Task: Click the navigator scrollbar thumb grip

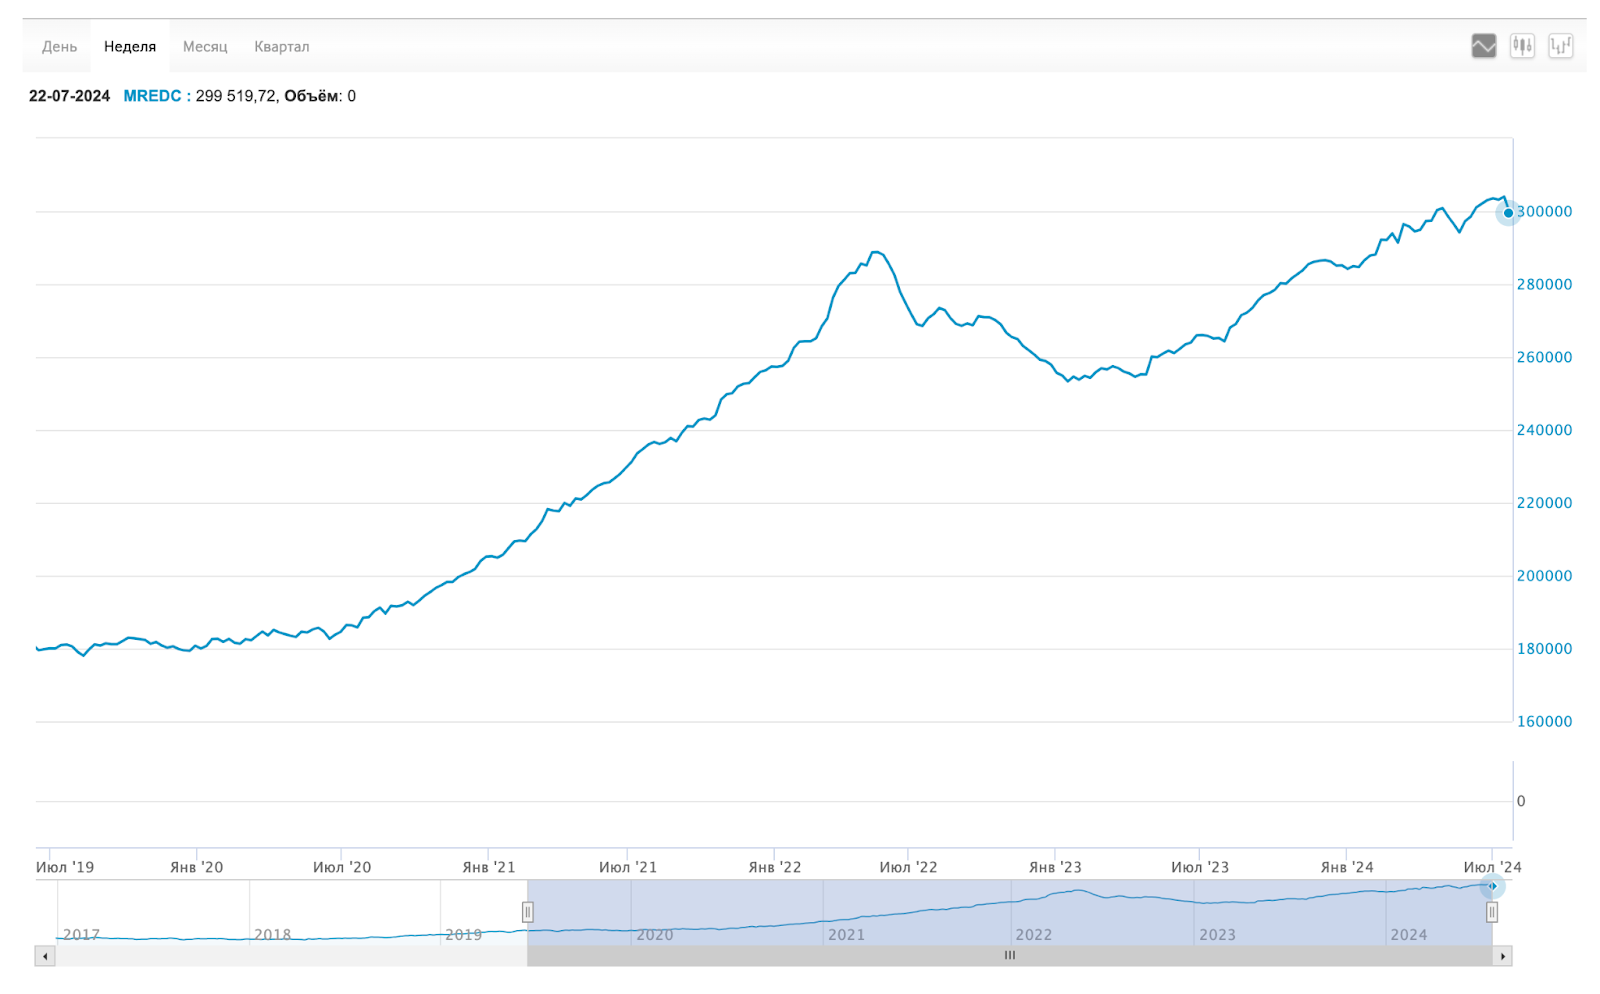Action: (x=1010, y=955)
